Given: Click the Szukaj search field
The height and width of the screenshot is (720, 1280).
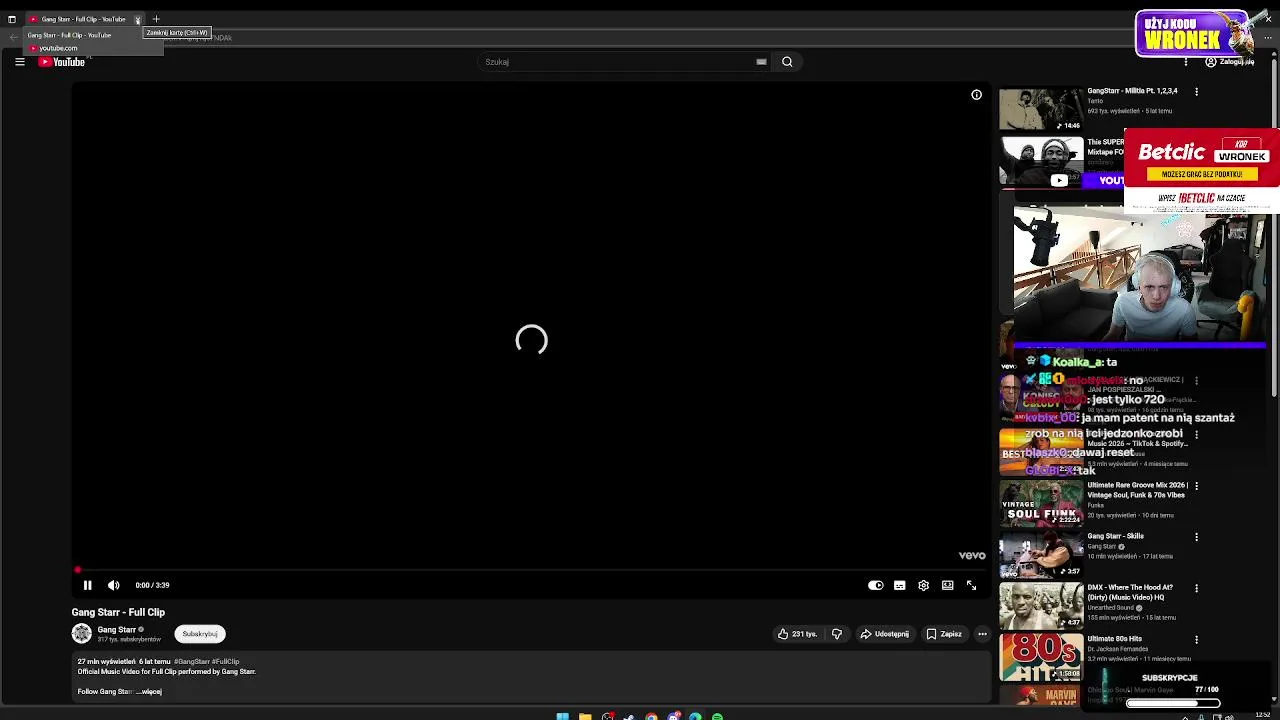Looking at the screenshot, I should (x=617, y=62).
